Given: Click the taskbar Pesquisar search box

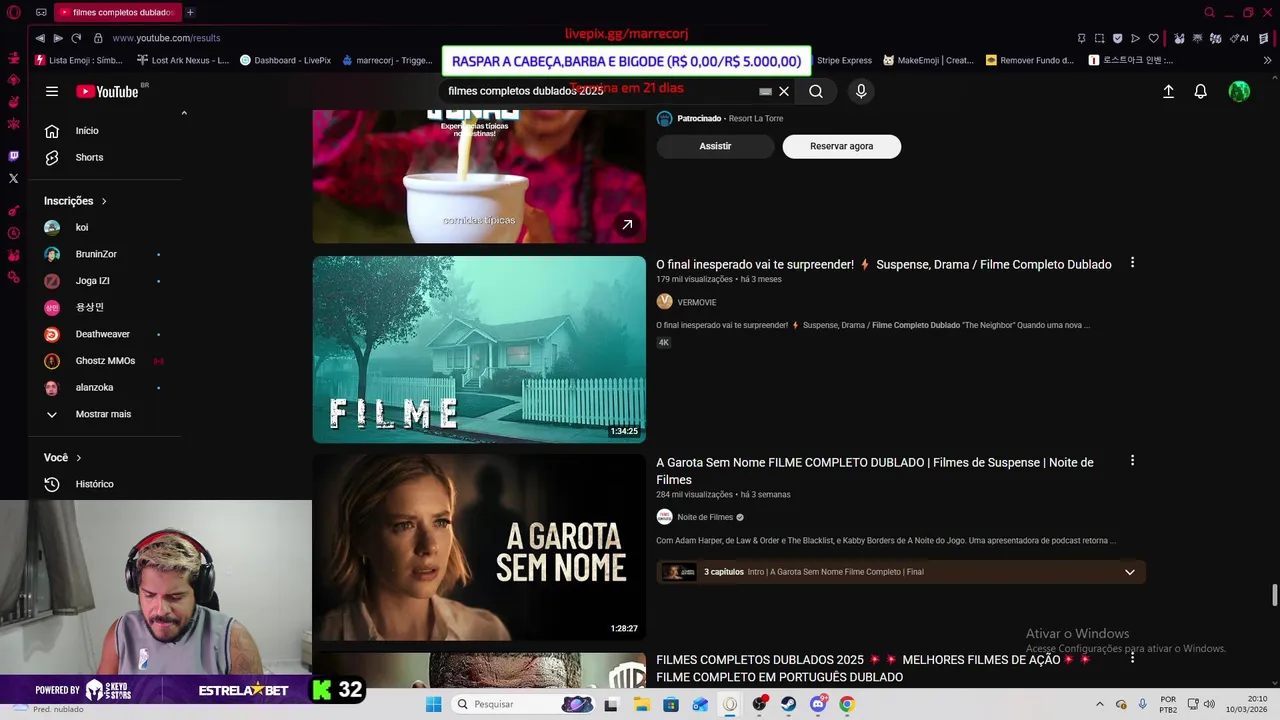Looking at the screenshot, I should pos(521,704).
